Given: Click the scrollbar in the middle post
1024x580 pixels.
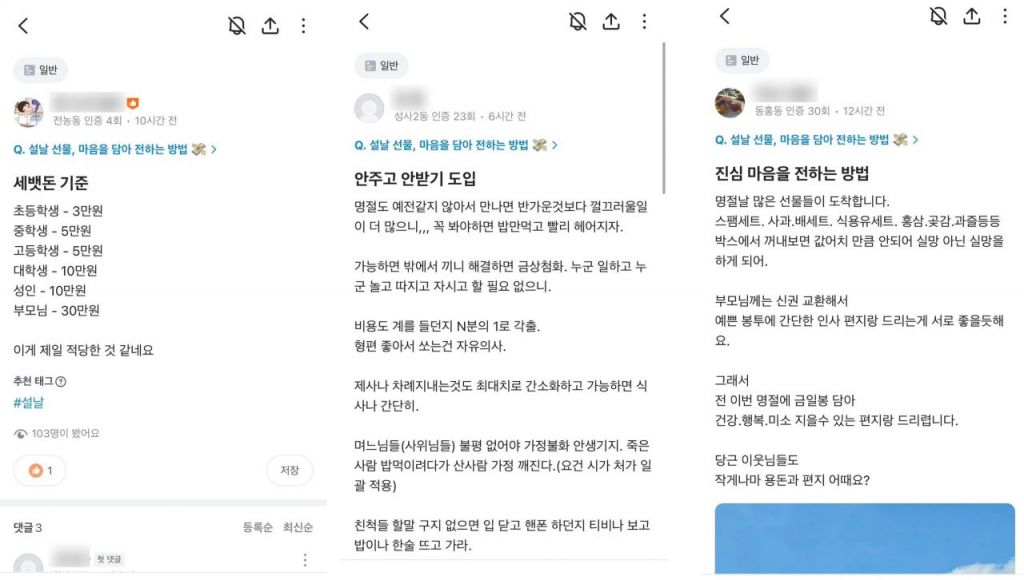Looking at the screenshot, I should point(664,118).
